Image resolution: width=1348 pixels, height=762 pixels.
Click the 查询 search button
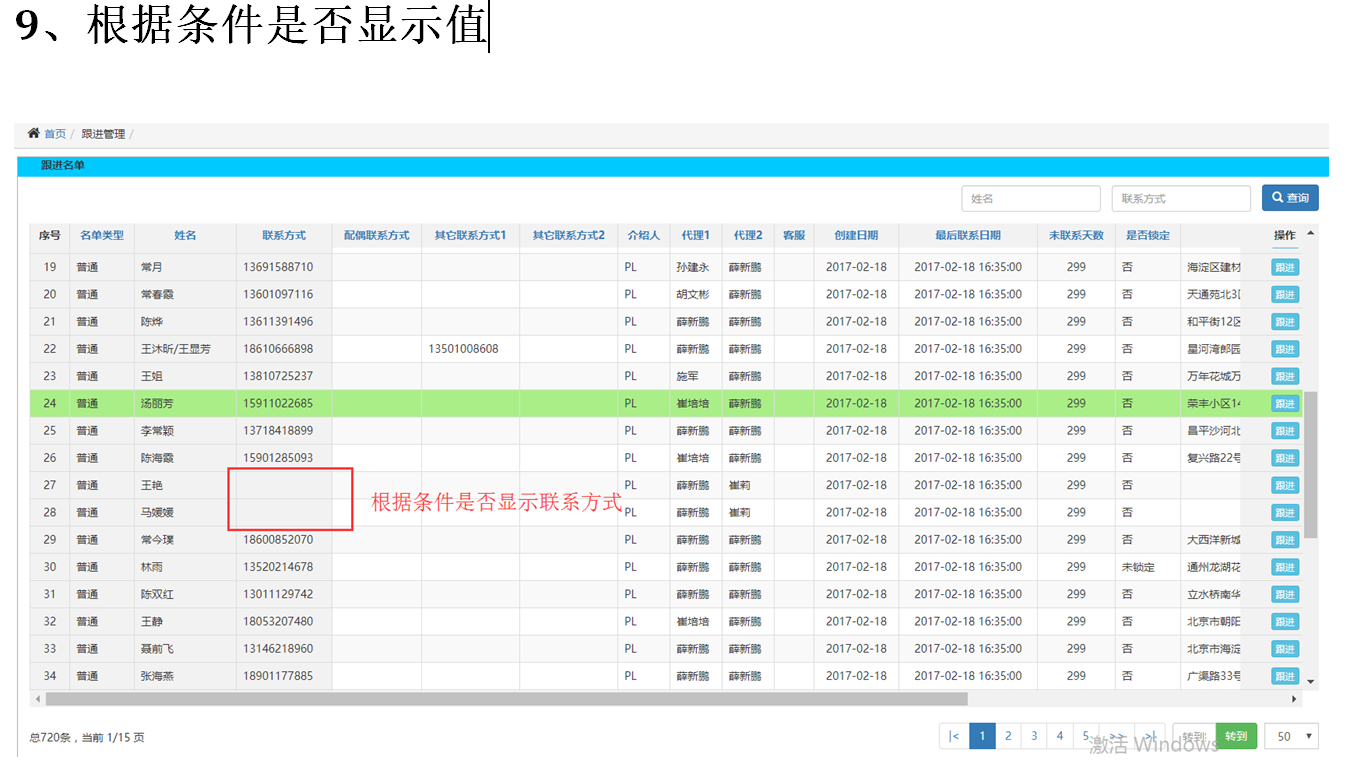click(1290, 198)
